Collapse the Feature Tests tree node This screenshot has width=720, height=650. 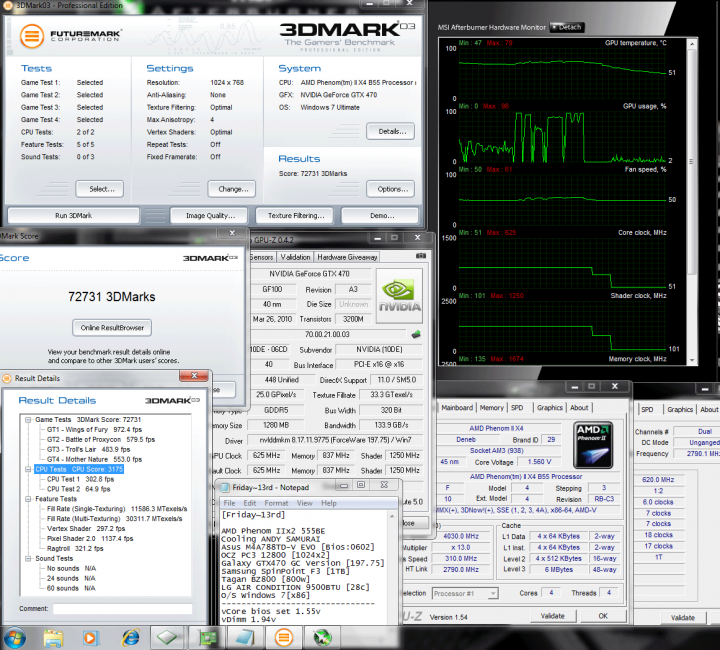click(28, 499)
